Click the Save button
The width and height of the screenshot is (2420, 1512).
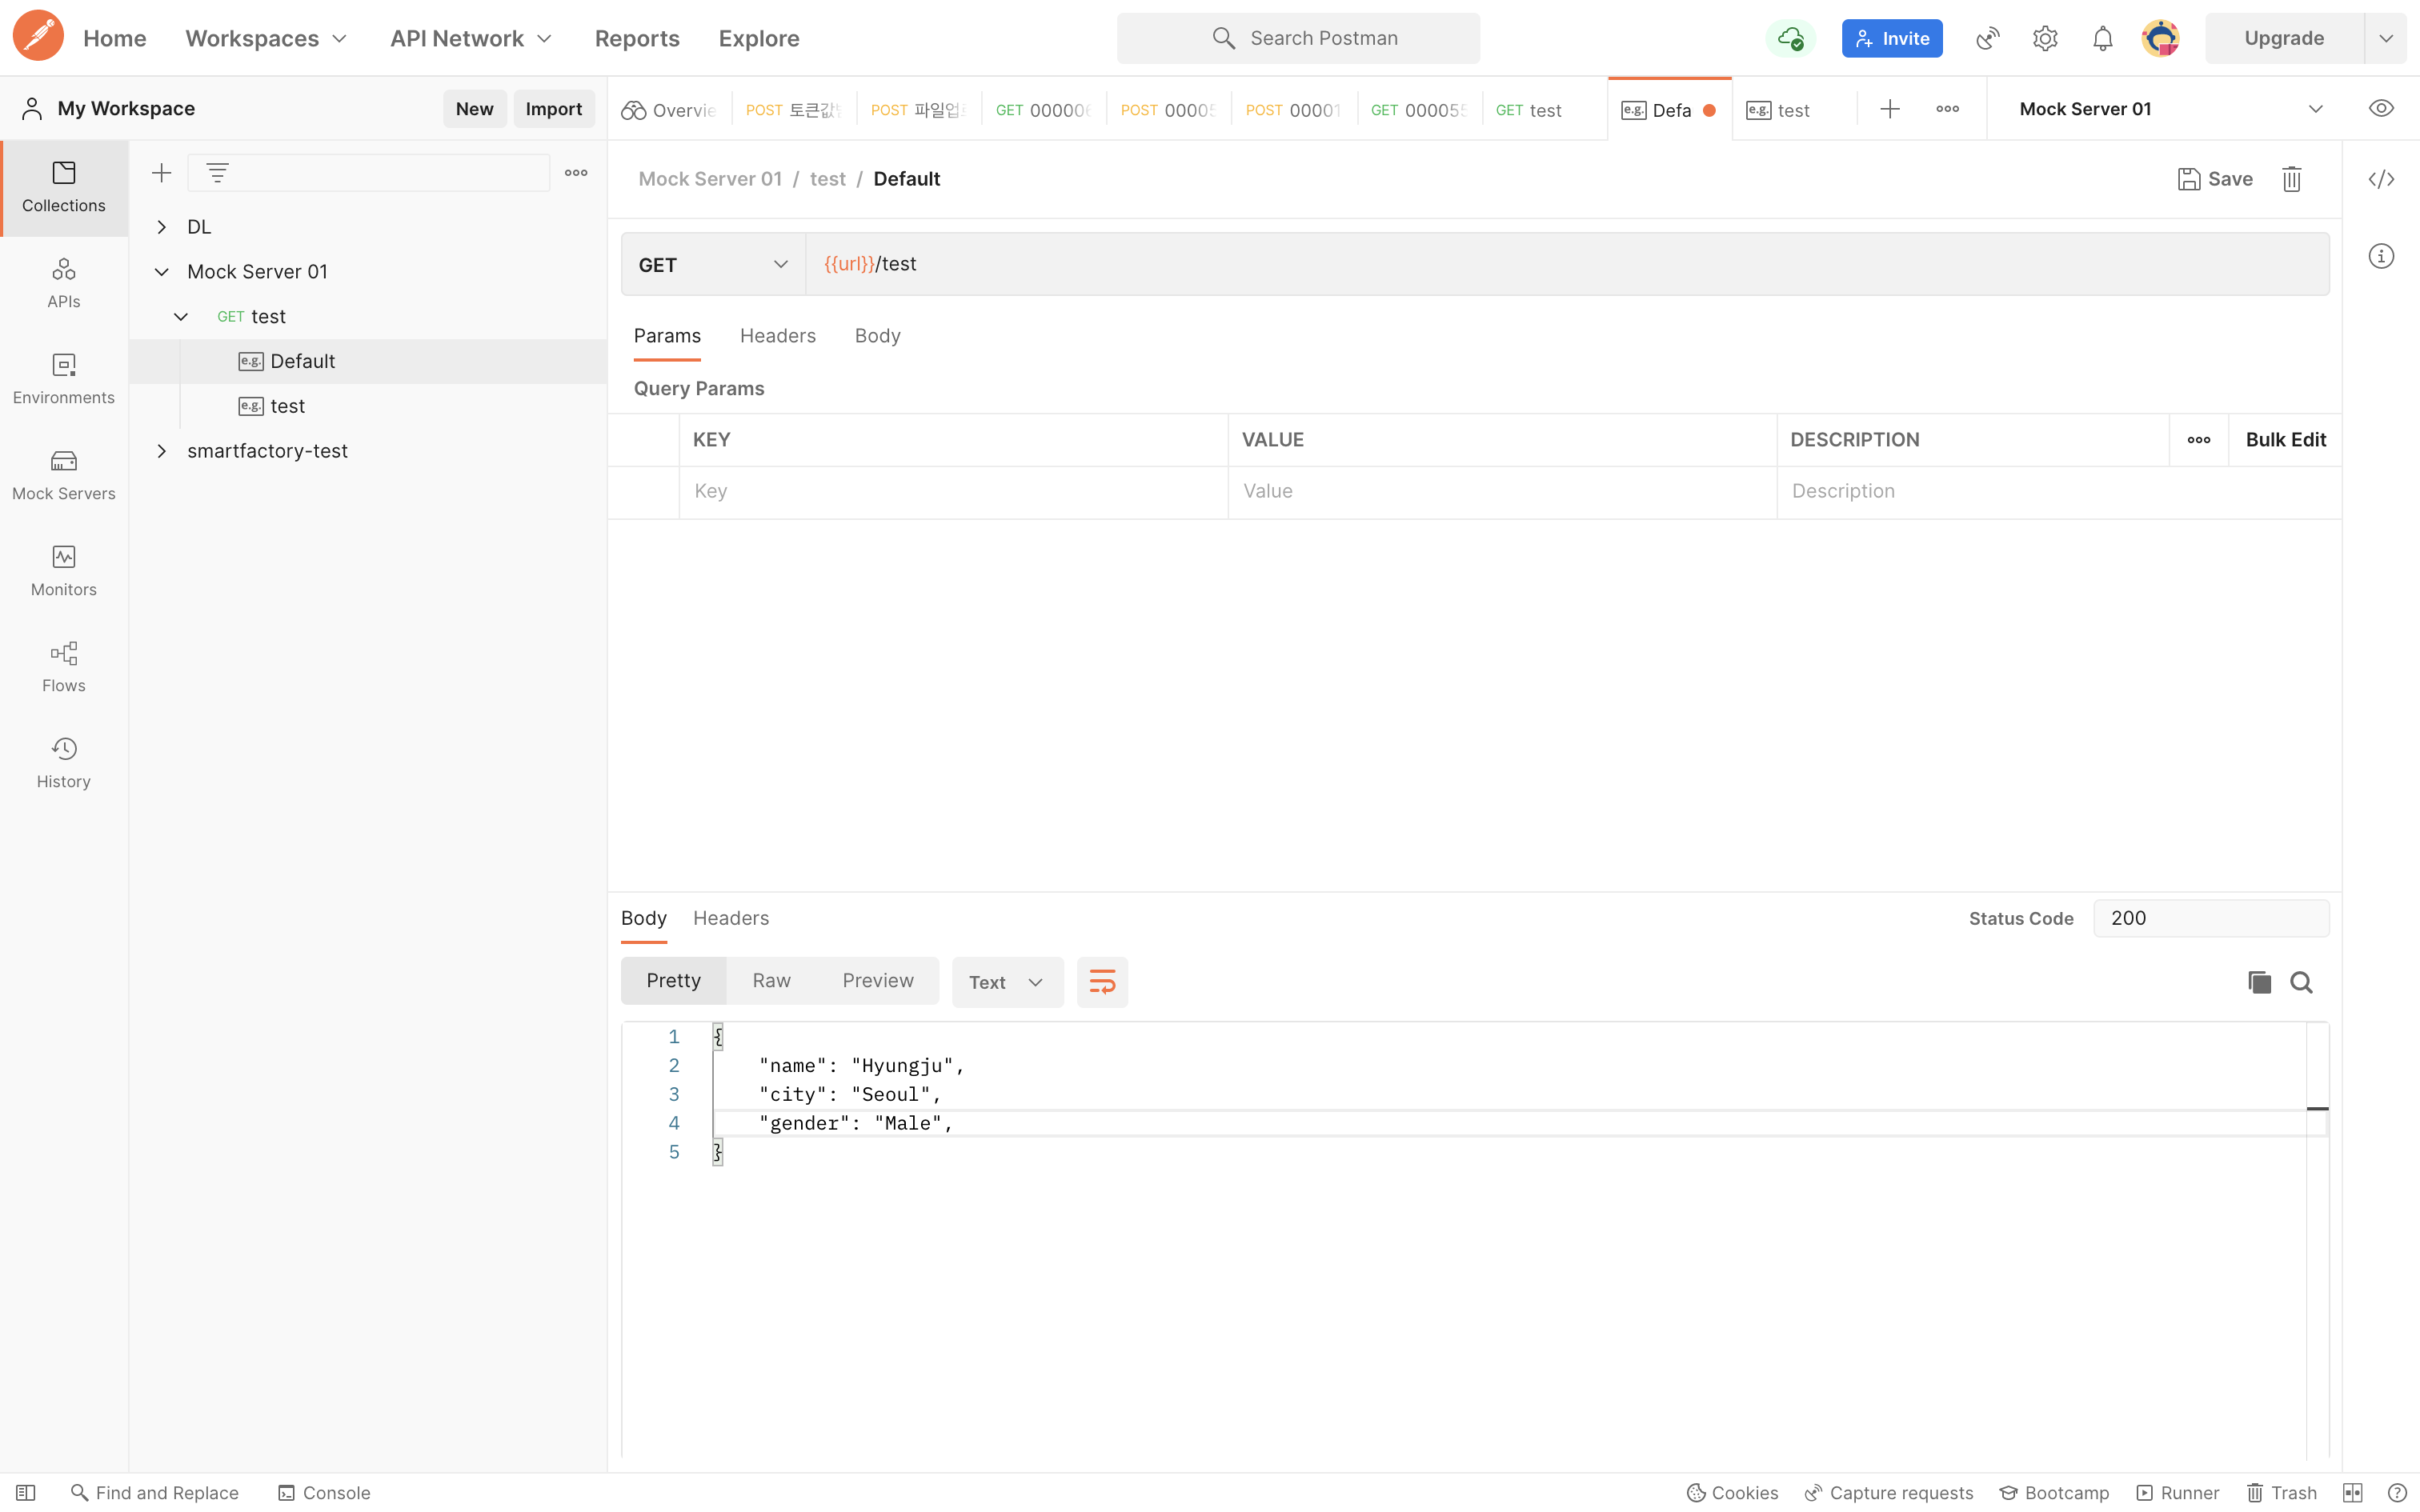coord(2215,179)
